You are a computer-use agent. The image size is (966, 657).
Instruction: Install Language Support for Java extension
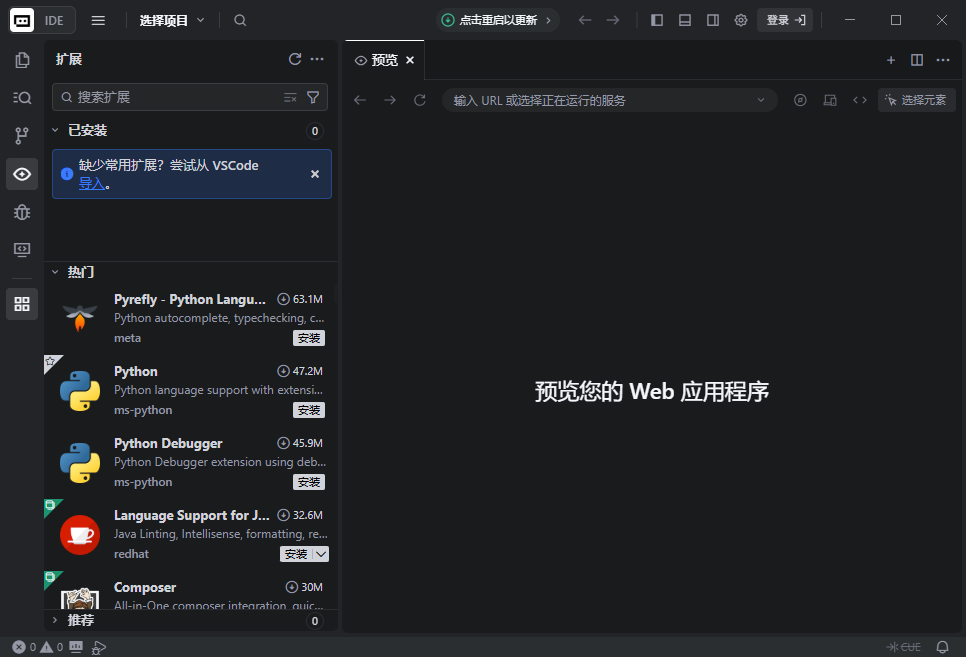(296, 554)
